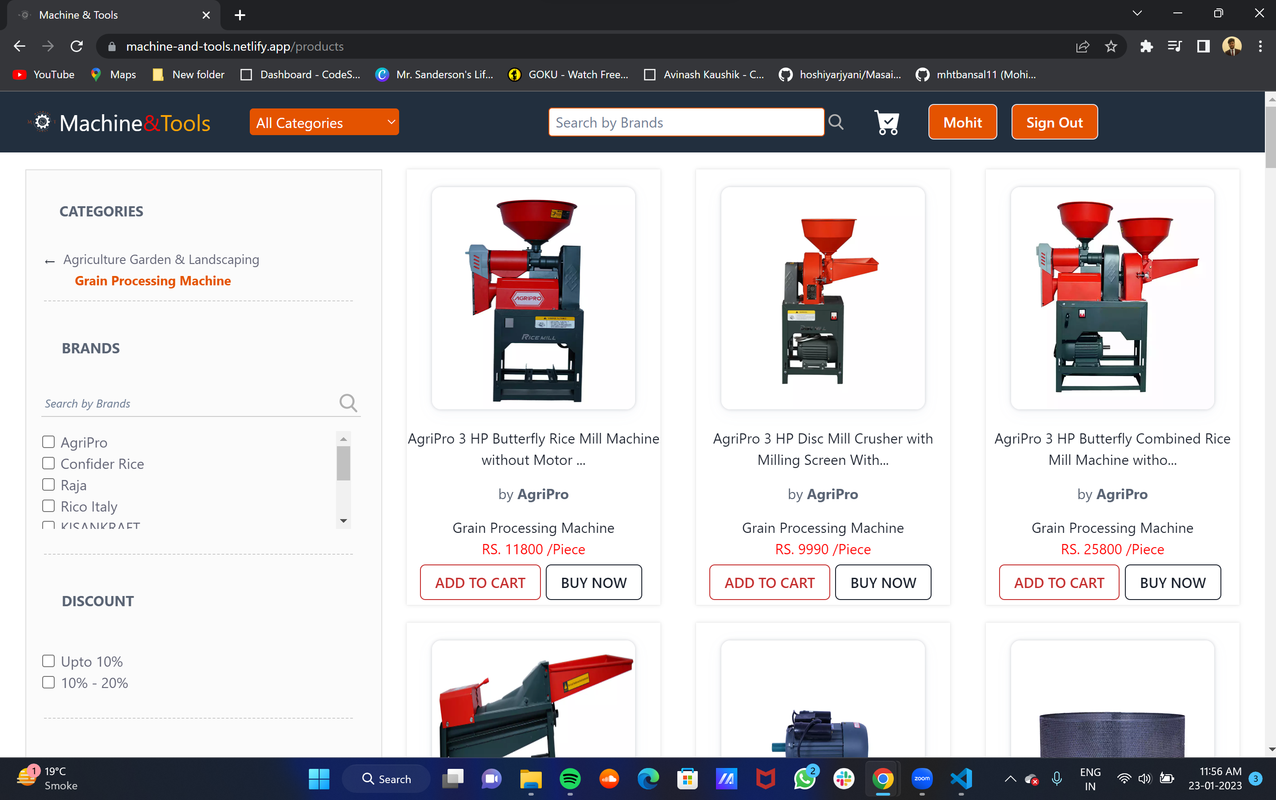
Task: Open the Avinash Kaushik bookmark
Action: 704,74
